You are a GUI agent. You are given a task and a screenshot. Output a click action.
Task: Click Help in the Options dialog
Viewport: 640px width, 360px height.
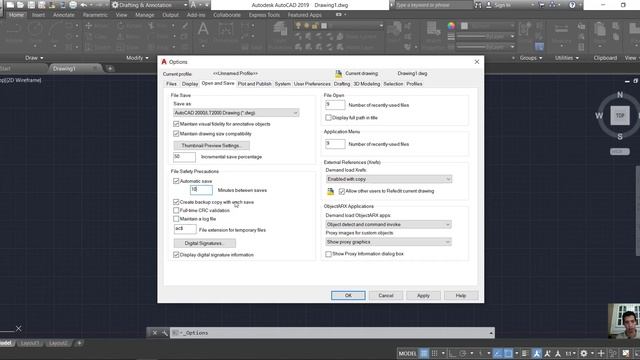pos(461,296)
